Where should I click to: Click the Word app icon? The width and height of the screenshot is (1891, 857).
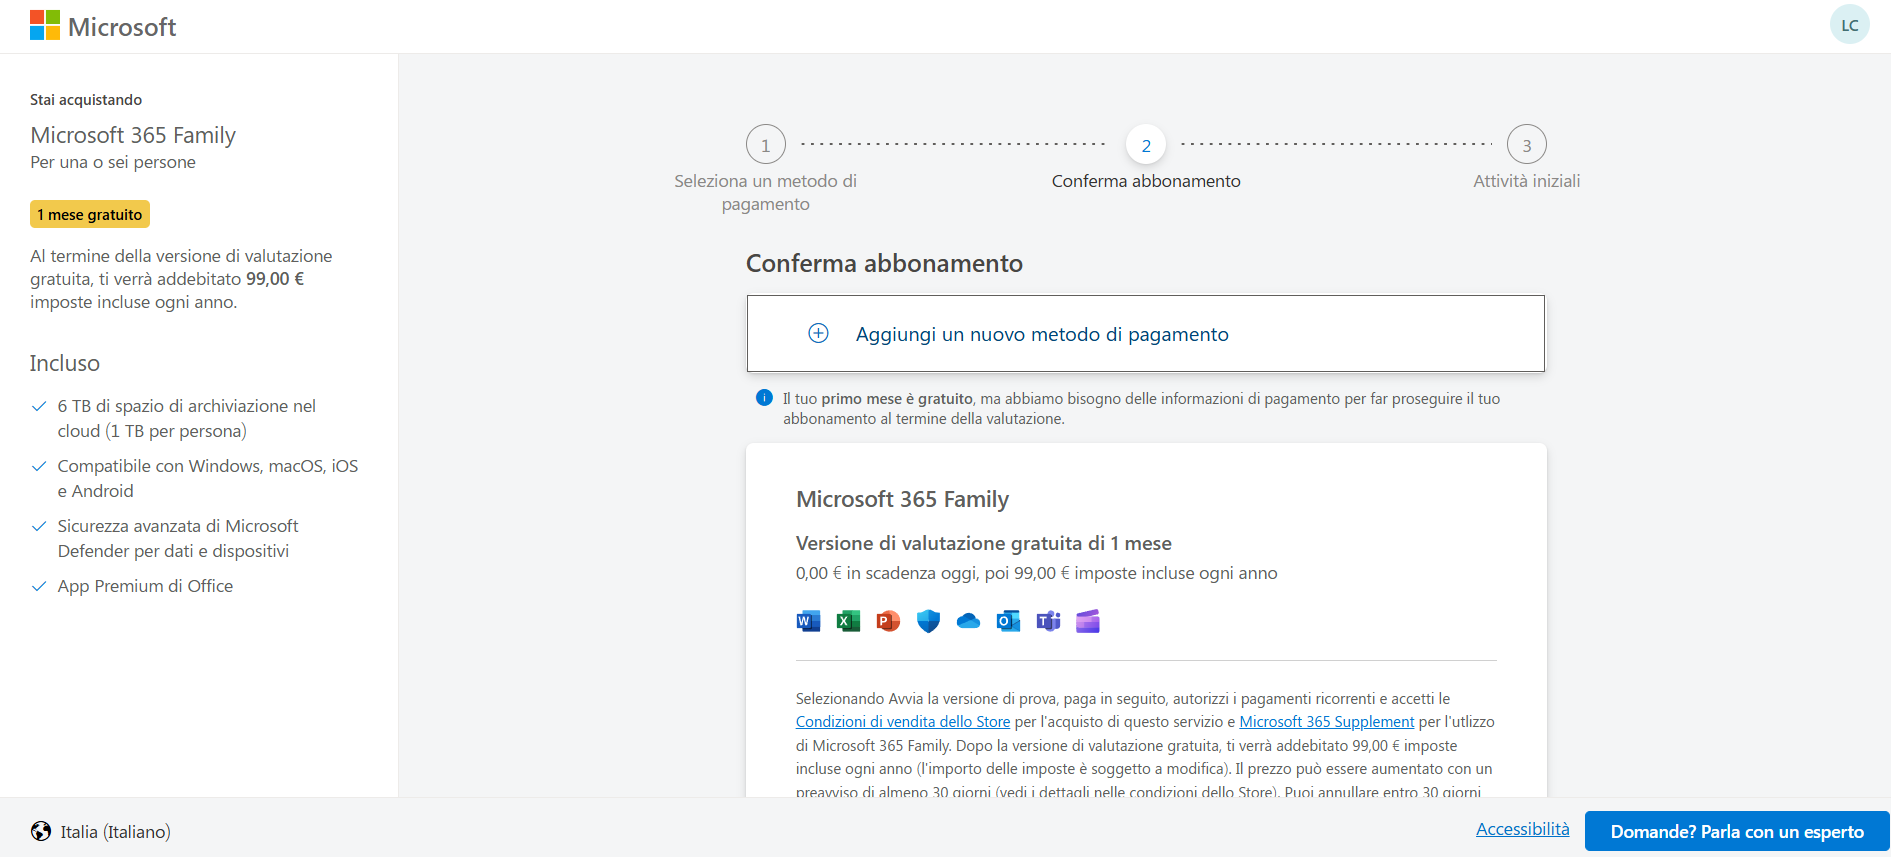[x=808, y=621]
